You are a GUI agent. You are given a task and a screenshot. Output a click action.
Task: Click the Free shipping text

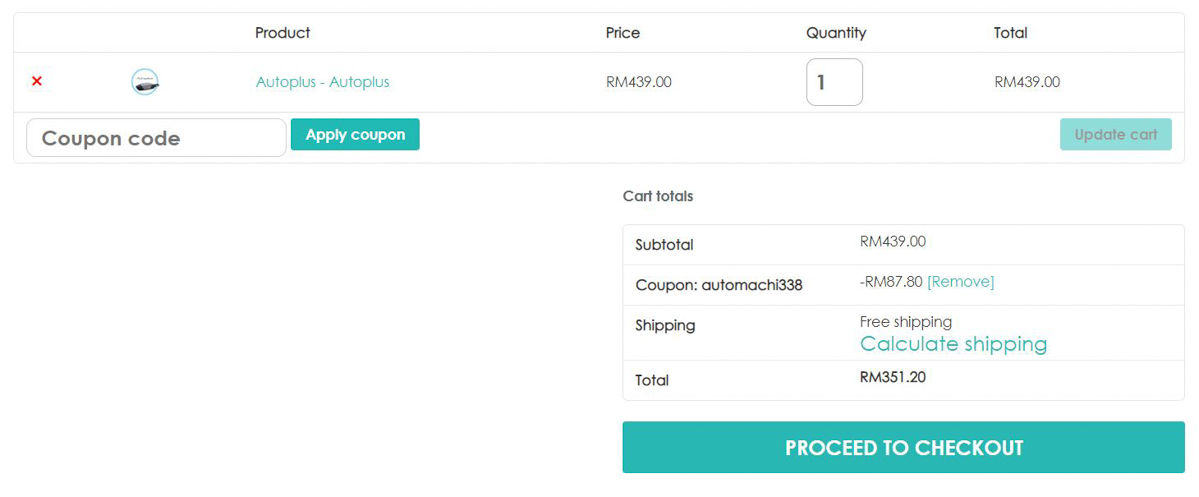pyautogui.click(x=905, y=322)
